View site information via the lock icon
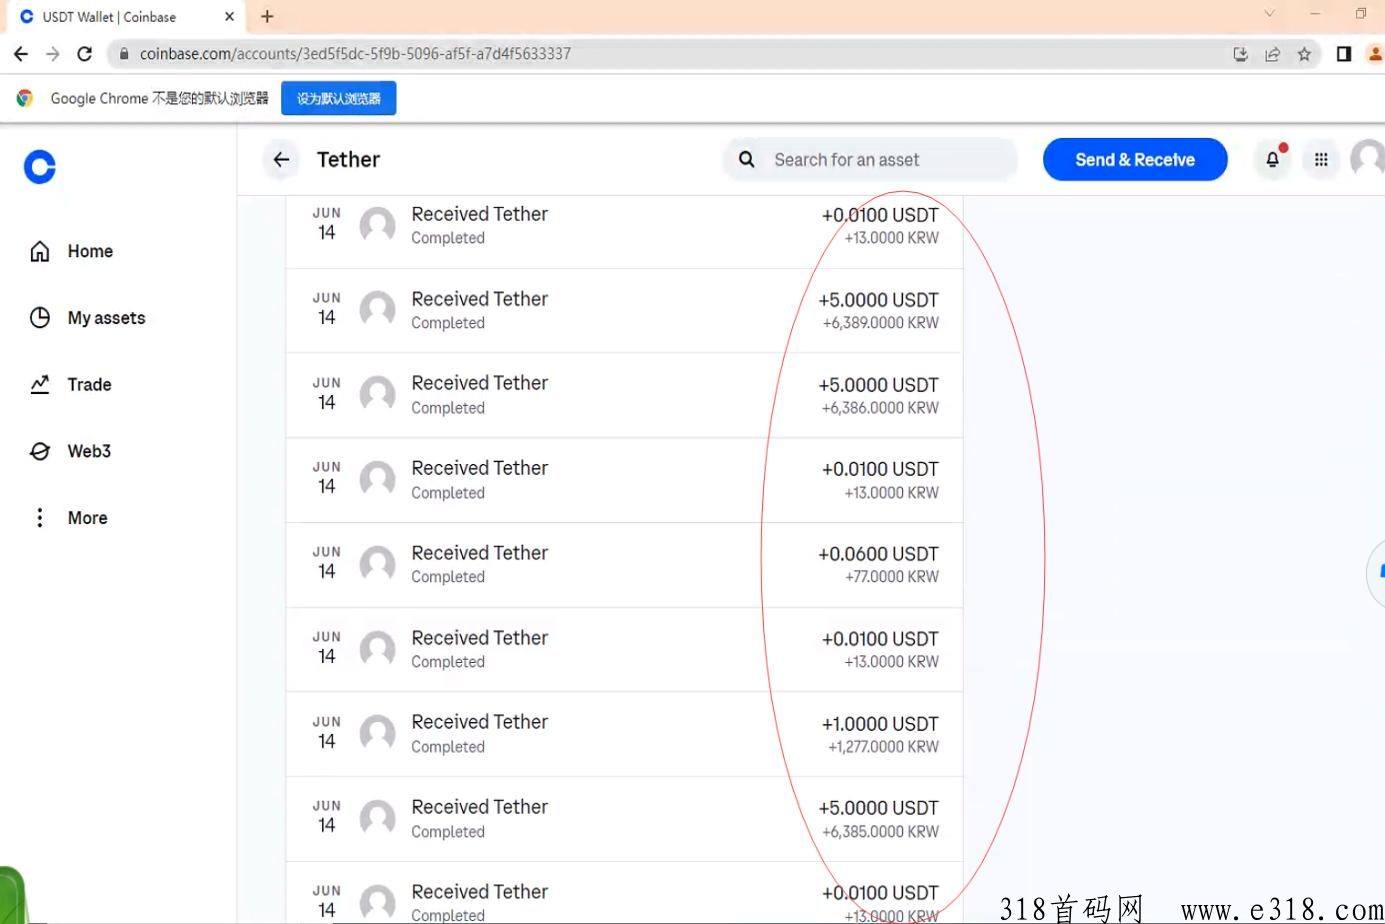Image resolution: width=1385 pixels, height=924 pixels. 124,54
